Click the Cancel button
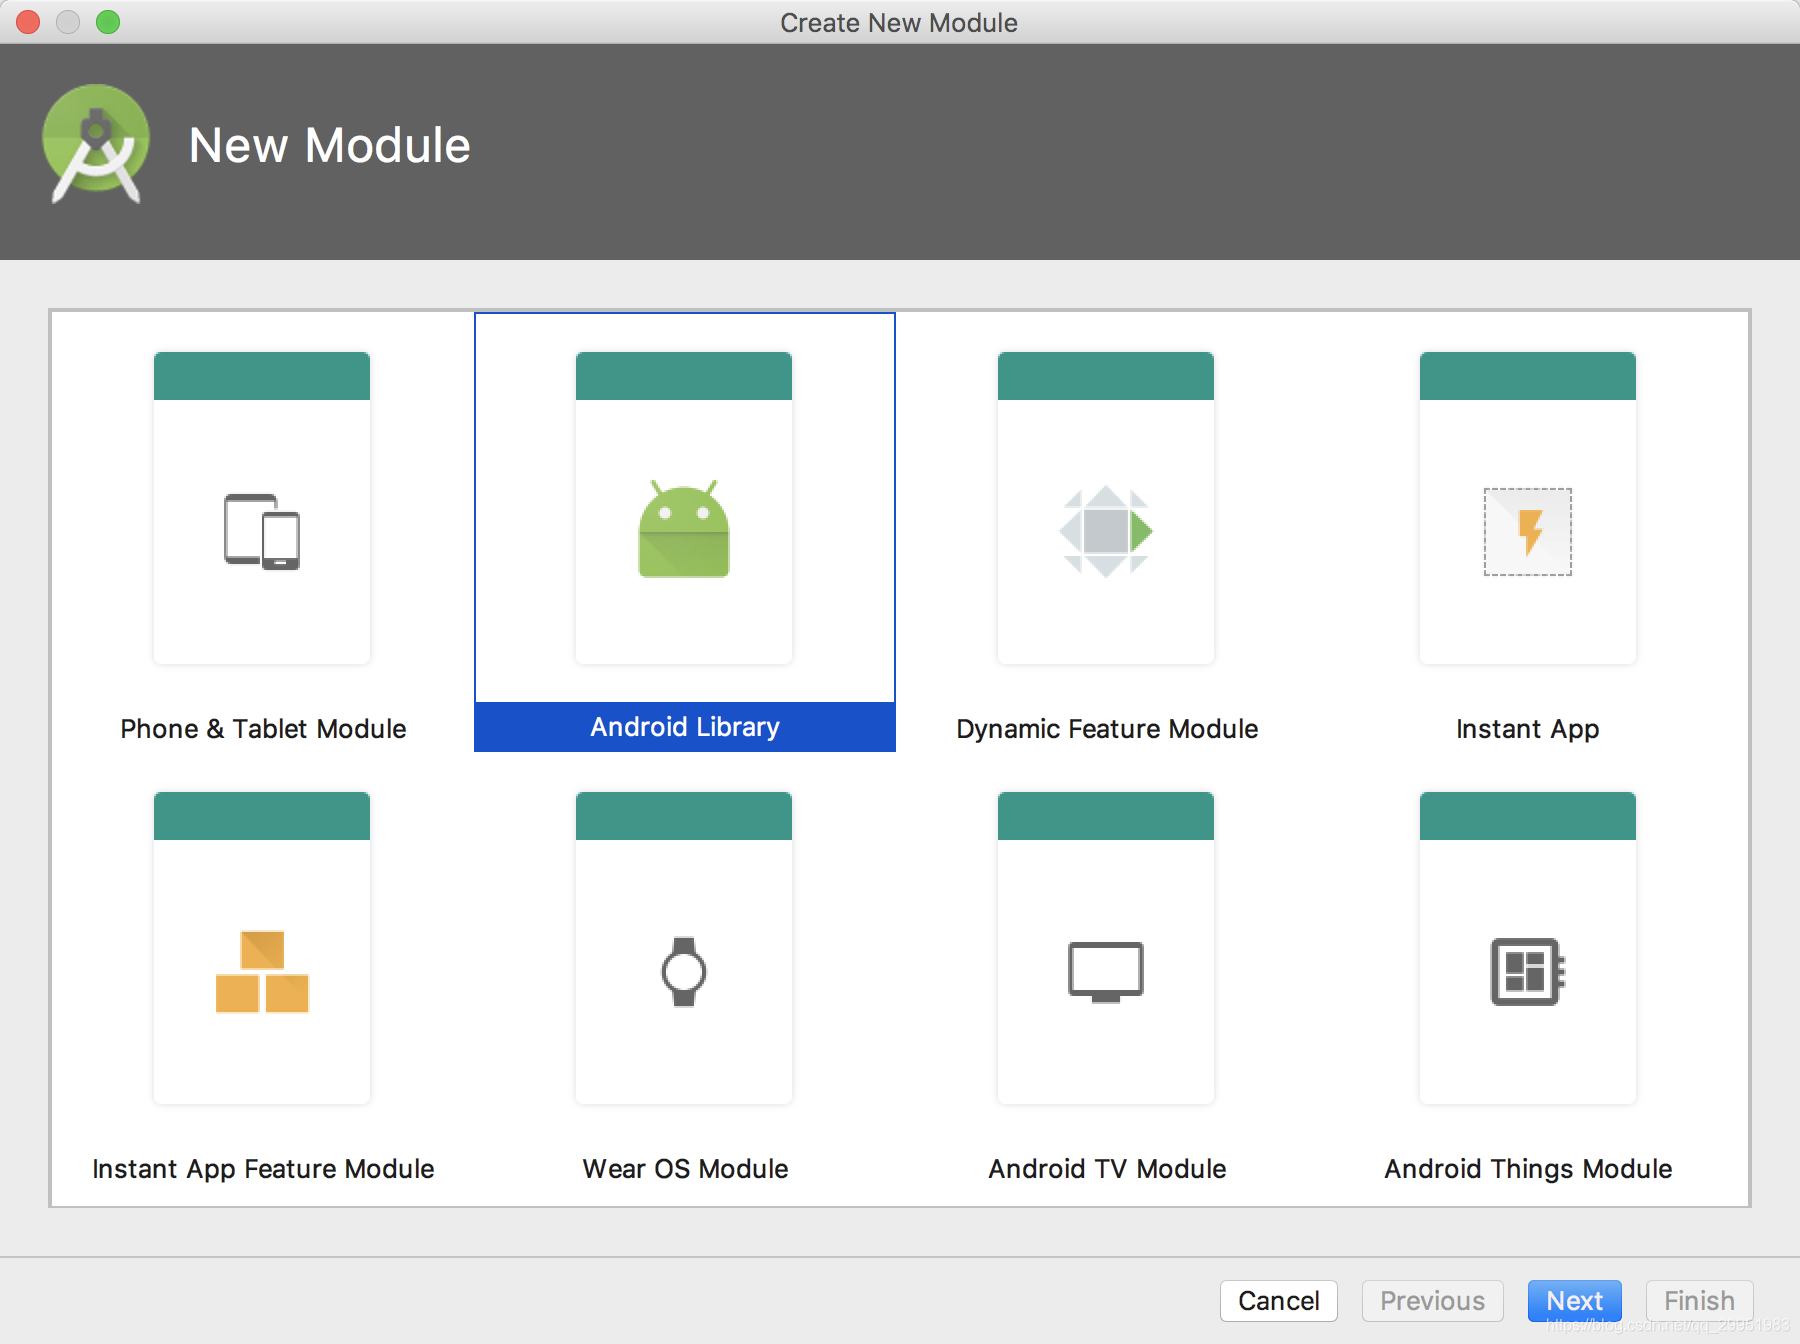Image resolution: width=1800 pixels, height=1344 pixels. pos(1279,1300)
